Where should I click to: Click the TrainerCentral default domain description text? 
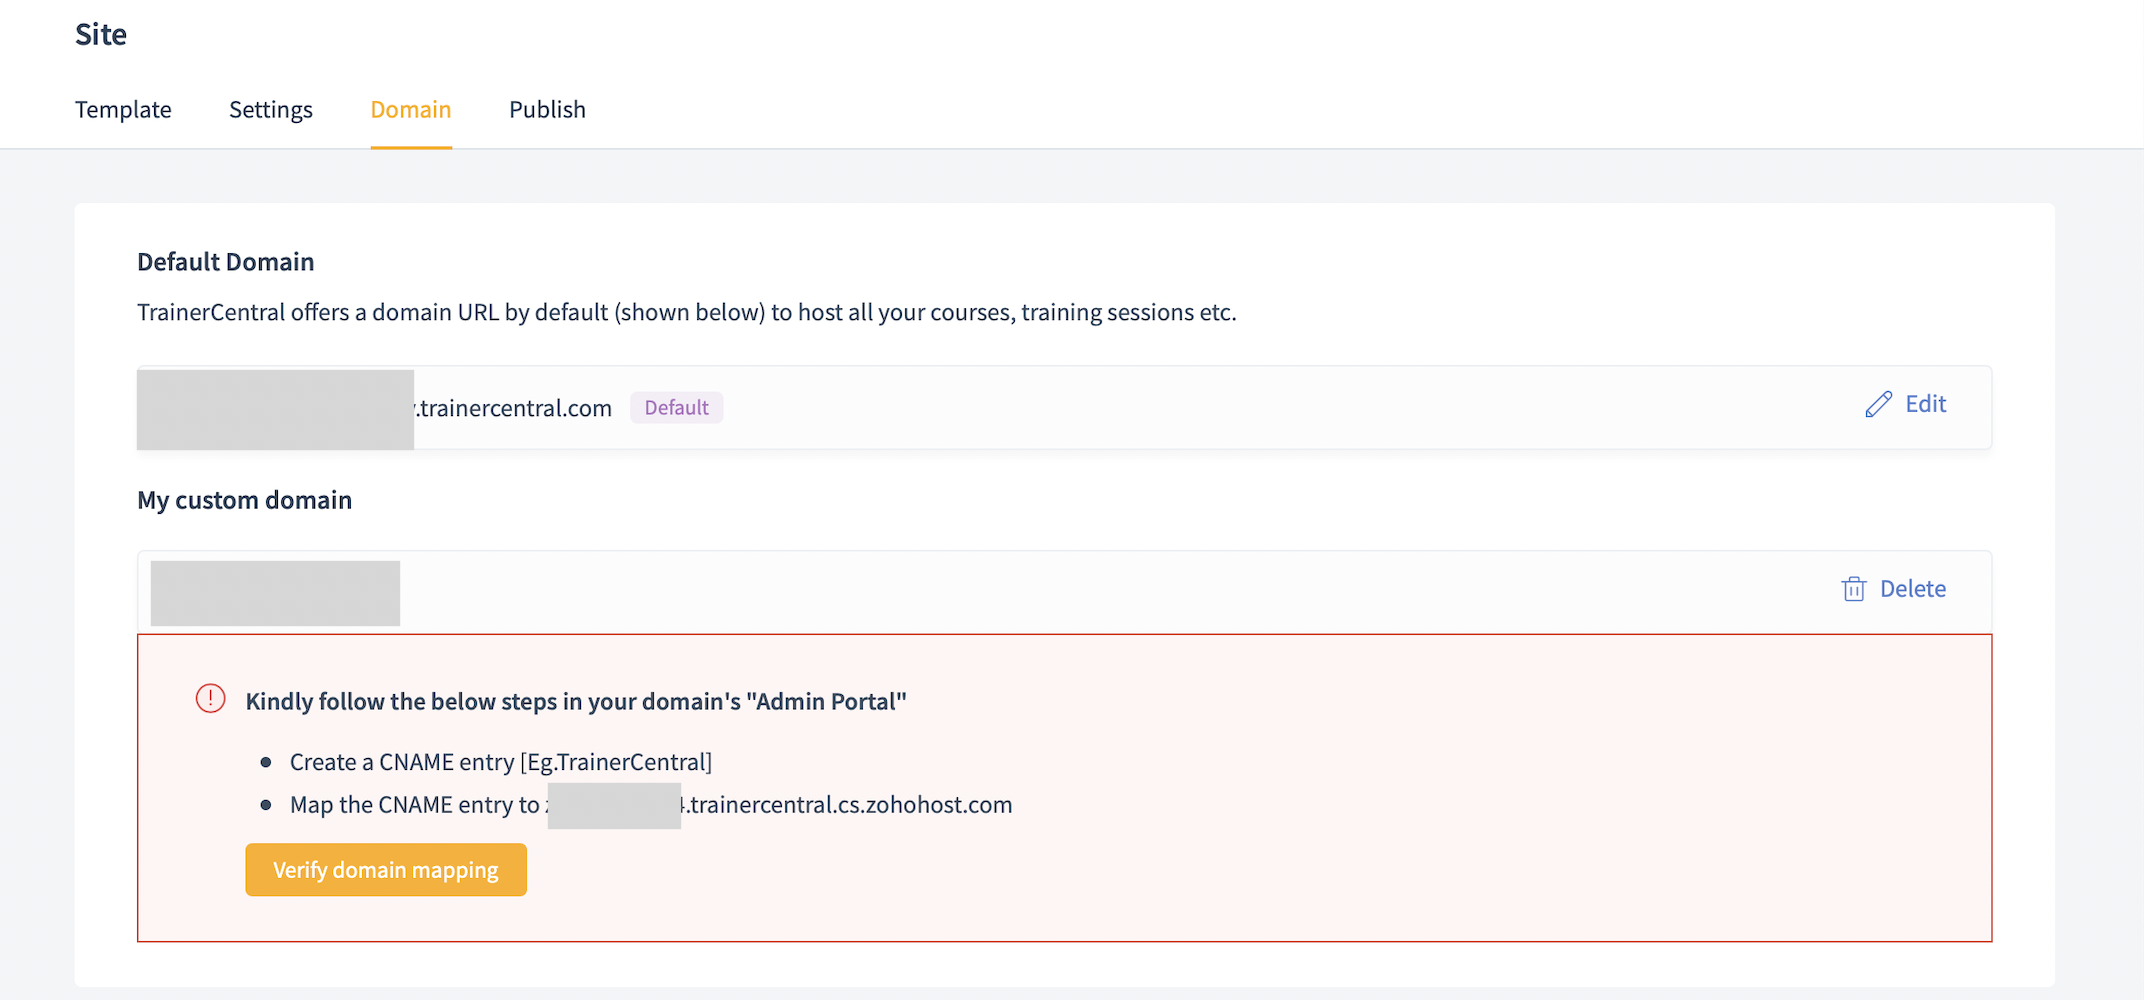687,312
